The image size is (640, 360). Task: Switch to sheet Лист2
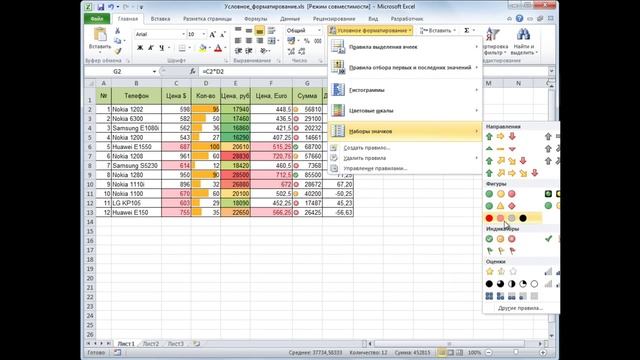coord(151,344)
